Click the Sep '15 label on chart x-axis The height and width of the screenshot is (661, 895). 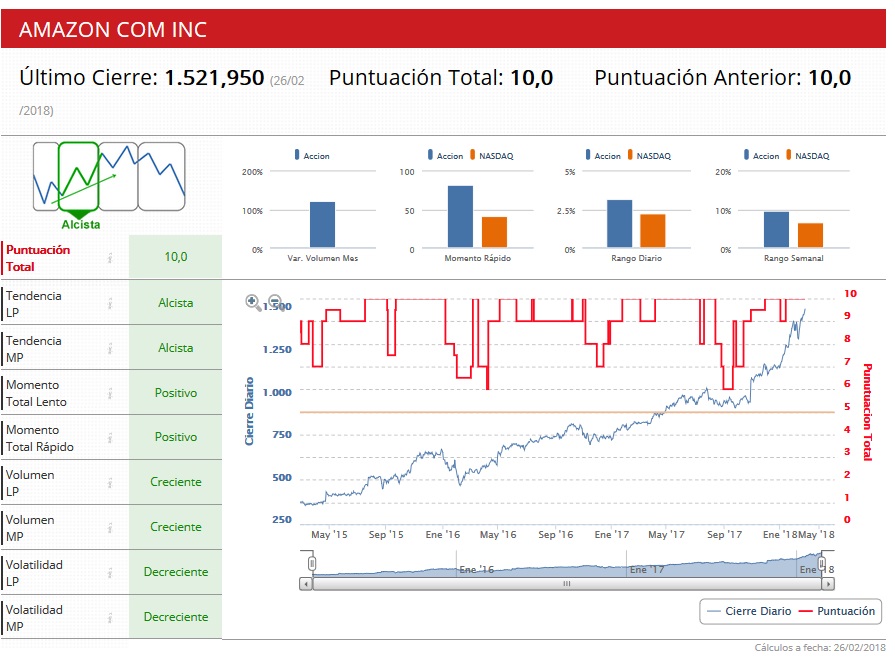(x=386, y=534)
